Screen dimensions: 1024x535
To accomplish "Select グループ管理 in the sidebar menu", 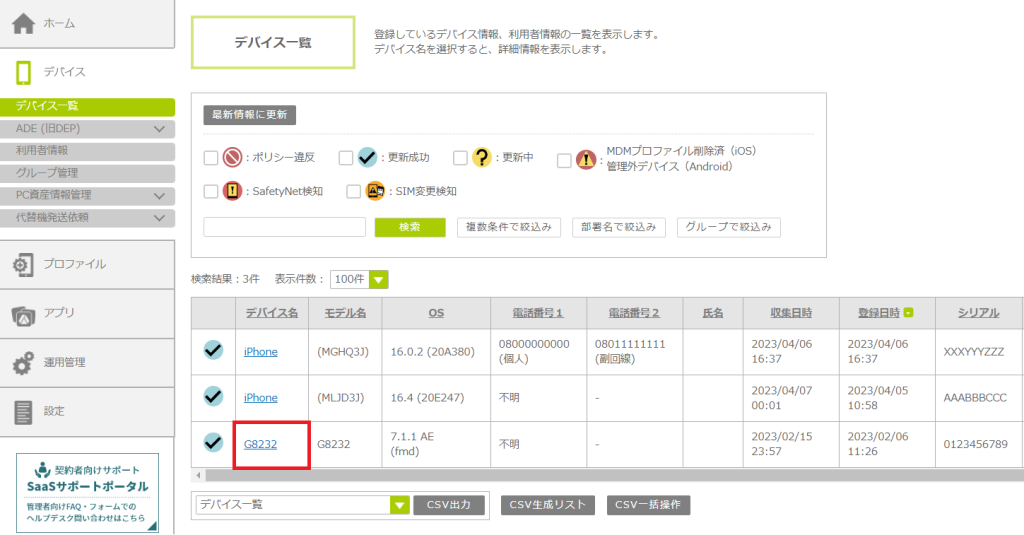I will (x=47, y=172).
